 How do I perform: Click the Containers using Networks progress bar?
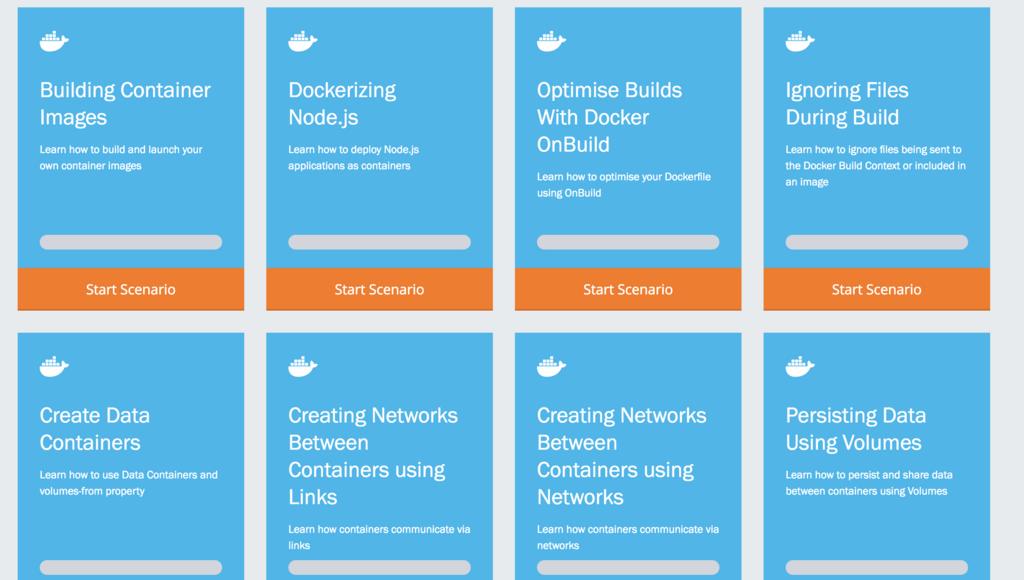click(628, 568)
